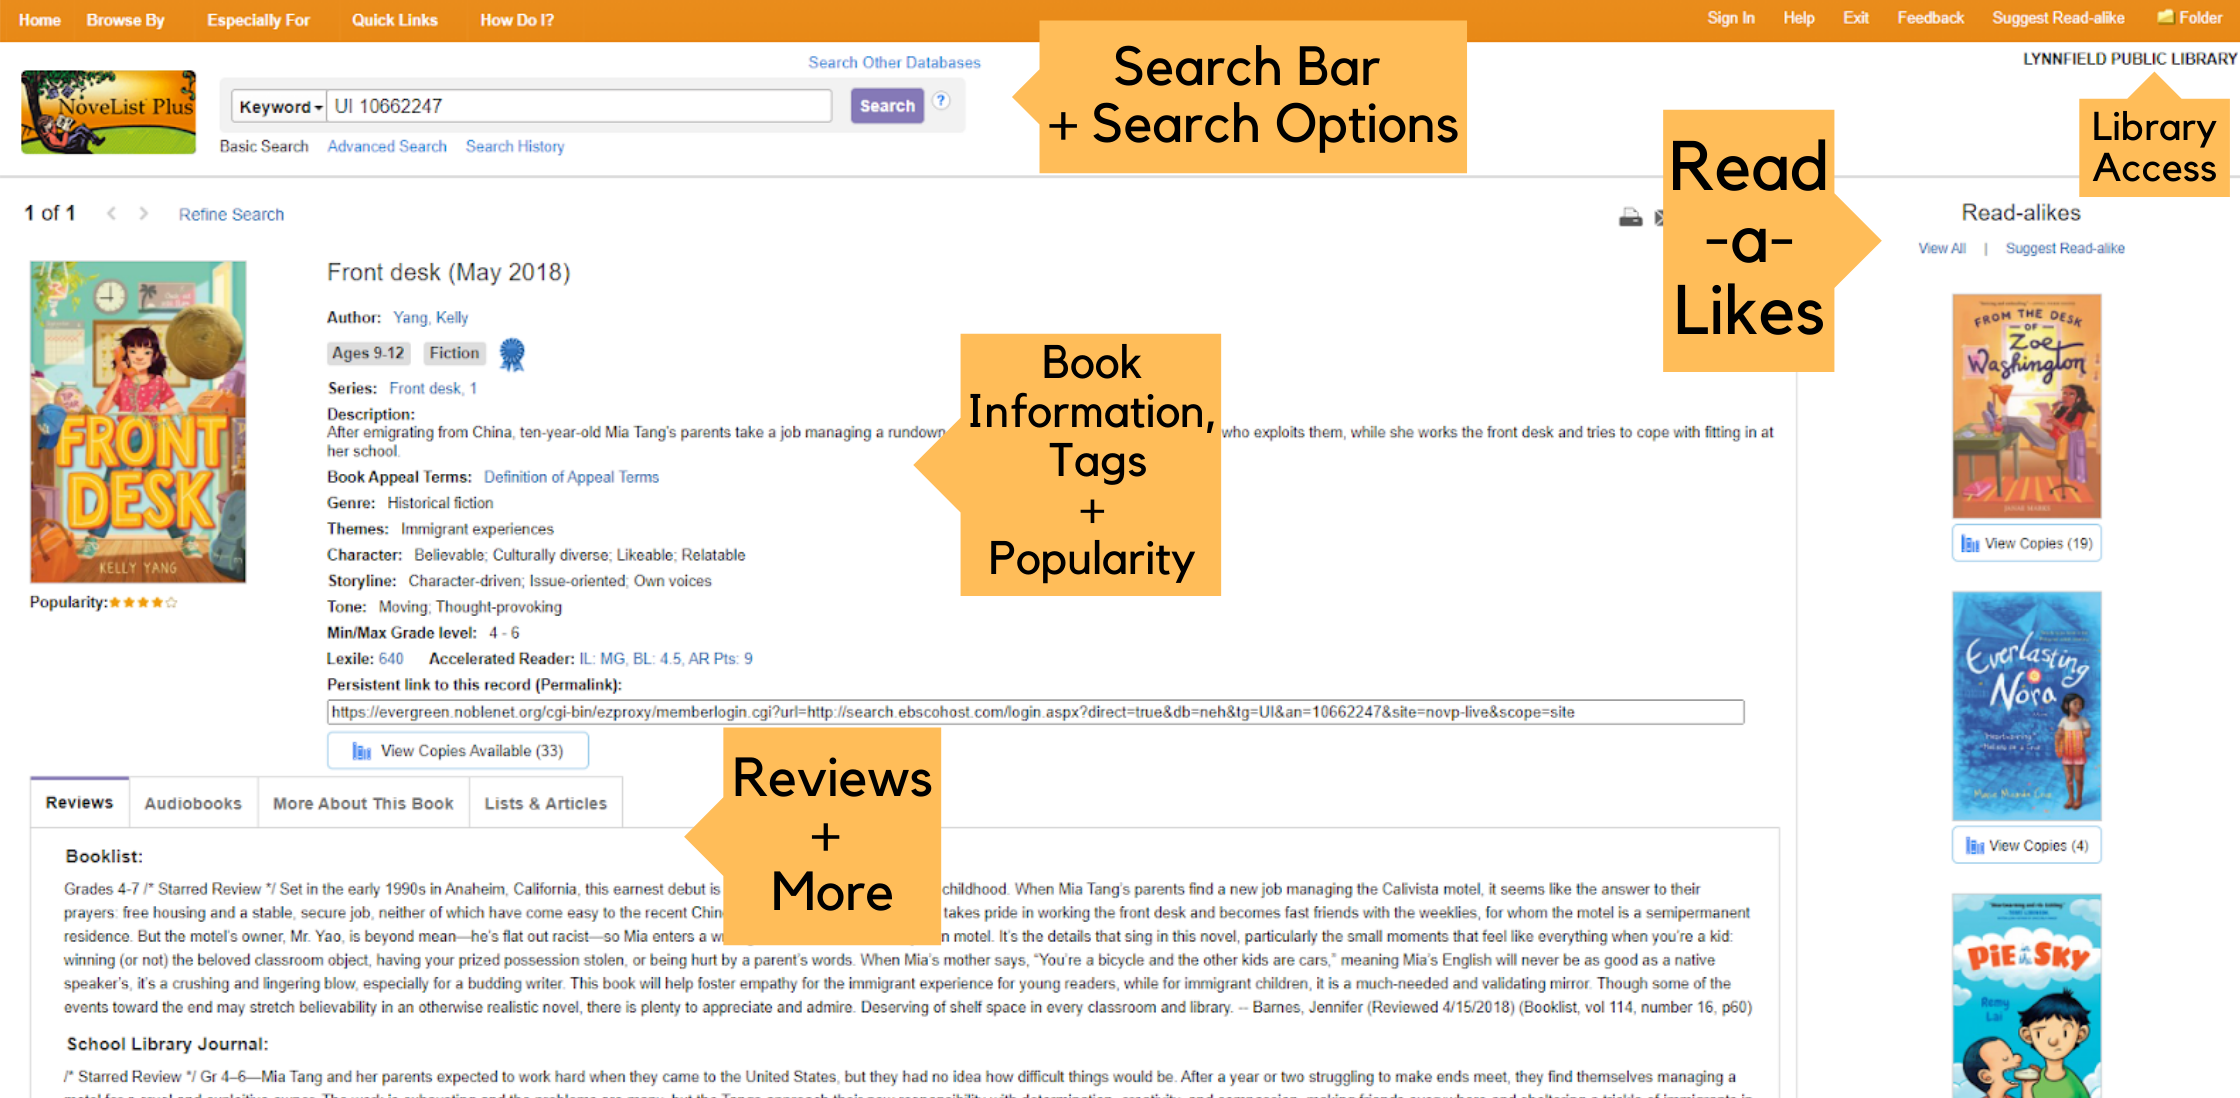Select the Audiobooks tab
Screen dimensions: 2240x1098
click(x=193, y=803)
